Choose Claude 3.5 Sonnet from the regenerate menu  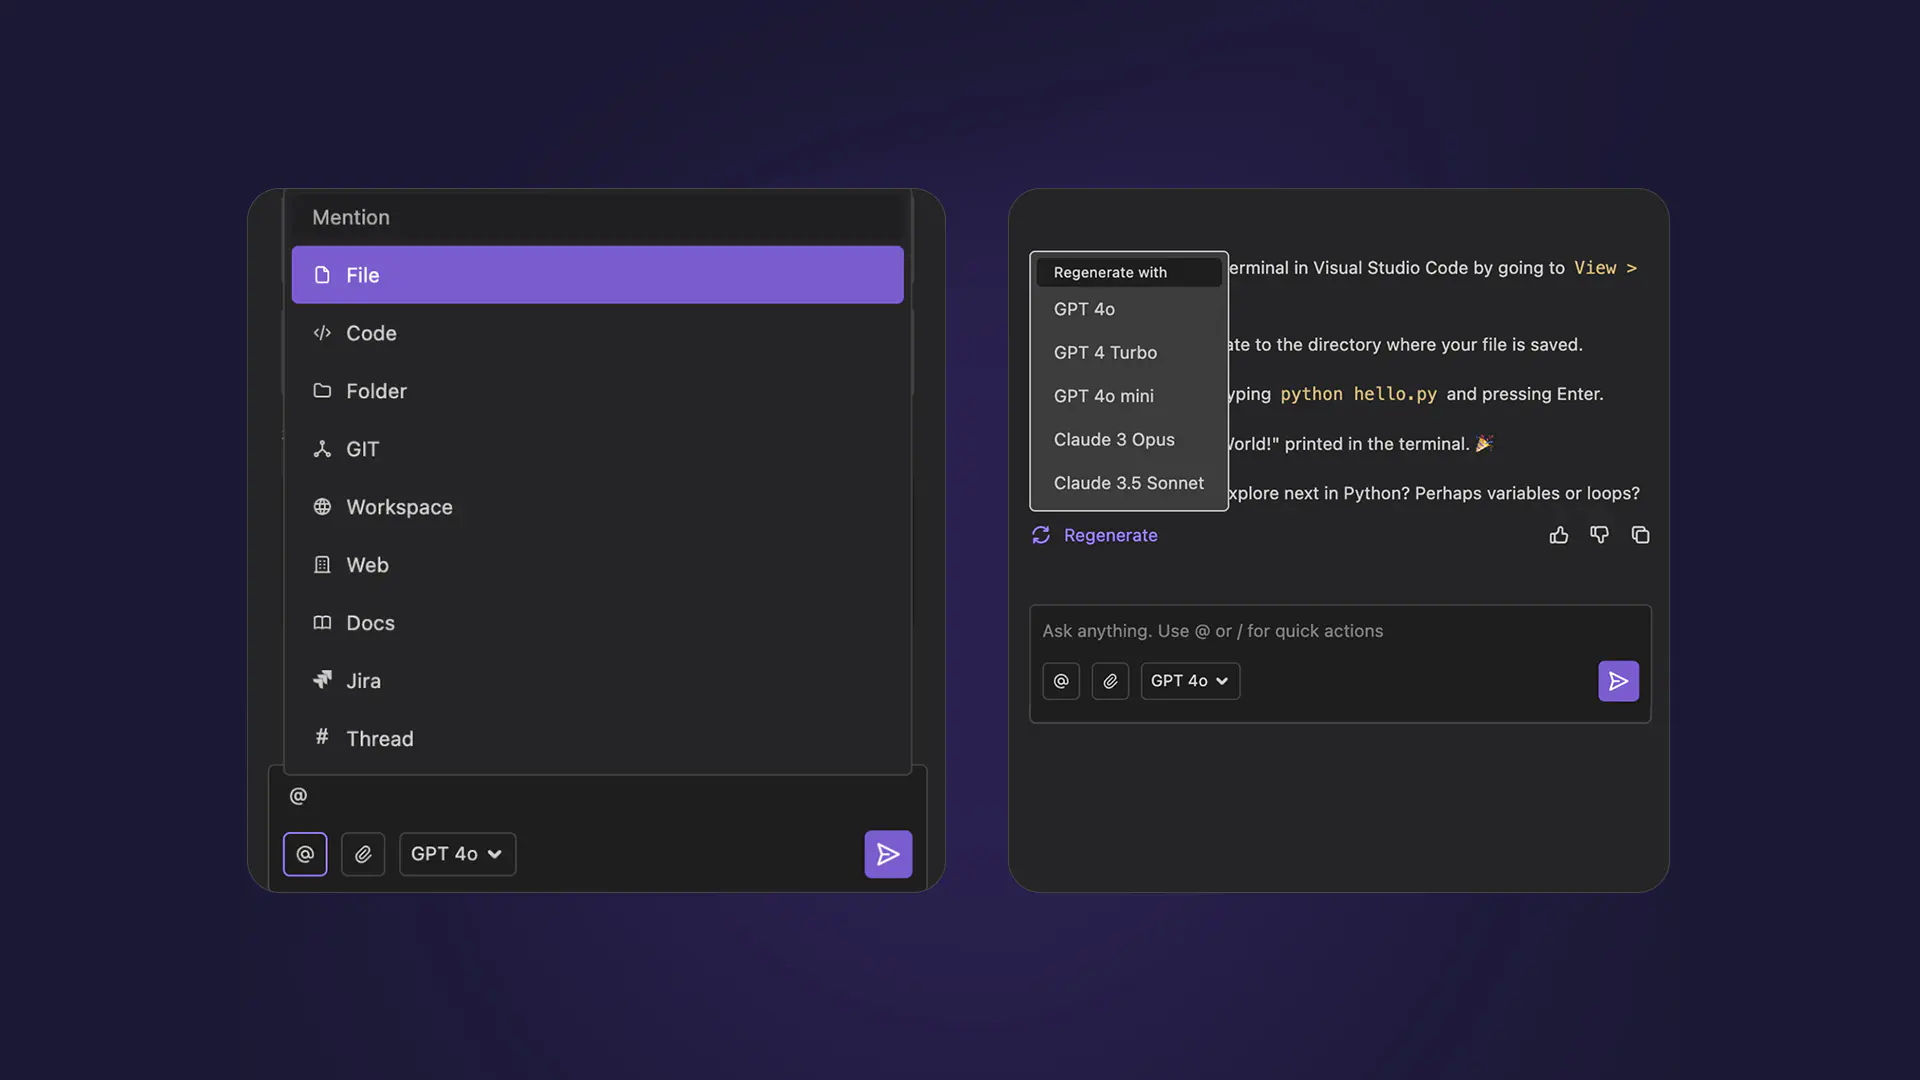[x=1129, y=483]
